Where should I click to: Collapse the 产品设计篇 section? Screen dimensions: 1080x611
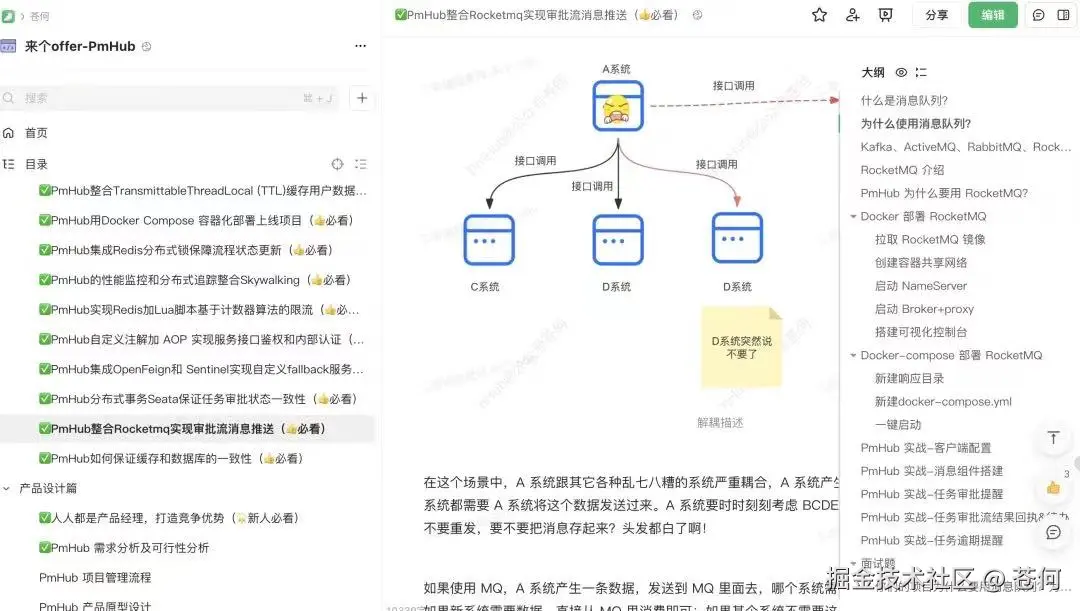(6, 488)
